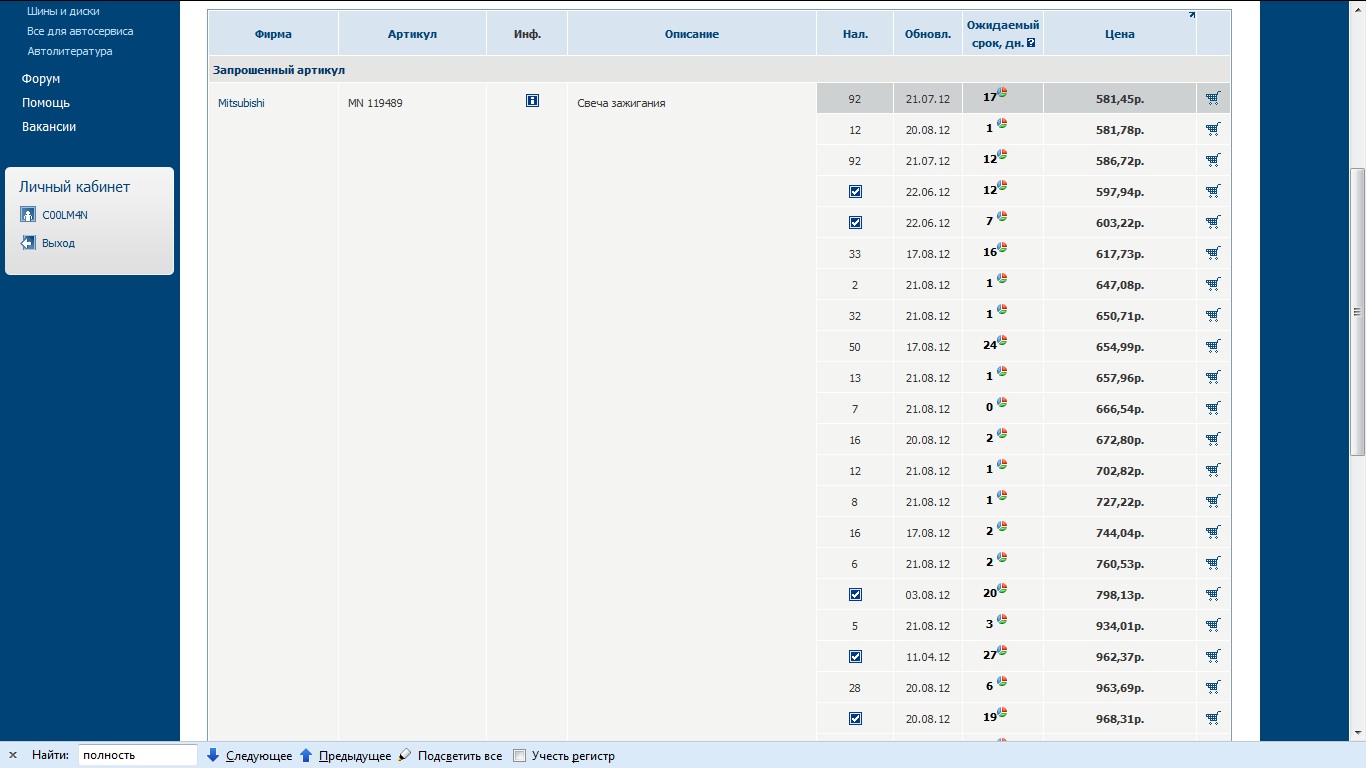The image size is (1366, 768).
Task: Add the 934,01р. offer to cart
Action: 1213,625
